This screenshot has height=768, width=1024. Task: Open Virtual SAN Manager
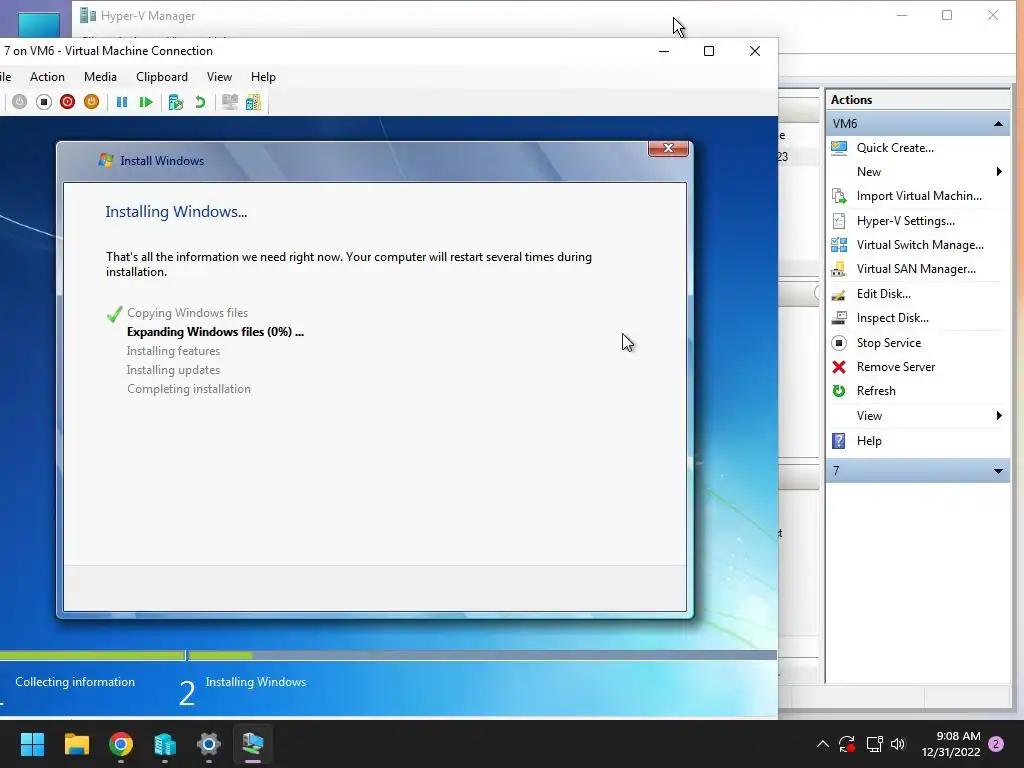(x=916, y=269)
